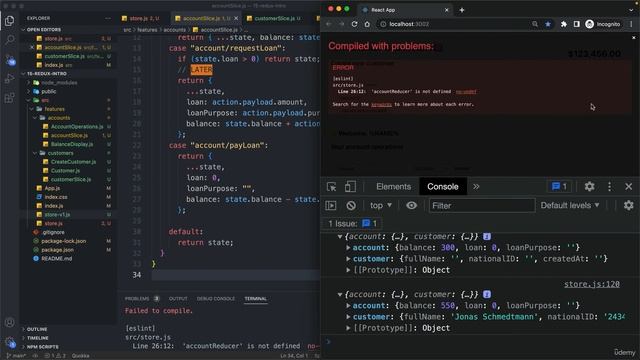The image size is (640, 360).
Task: Open AccountOperations.js in file tree
Action: (77, 127)
